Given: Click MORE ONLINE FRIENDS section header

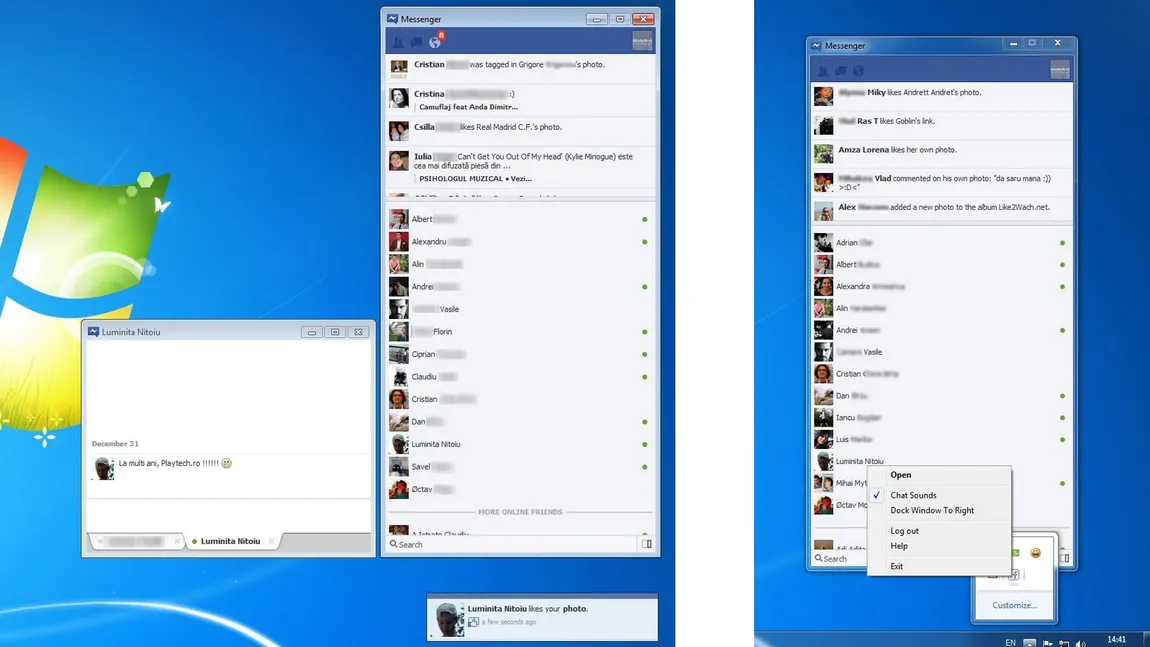Looking at the screenshot, I should [x=520, y=512].
